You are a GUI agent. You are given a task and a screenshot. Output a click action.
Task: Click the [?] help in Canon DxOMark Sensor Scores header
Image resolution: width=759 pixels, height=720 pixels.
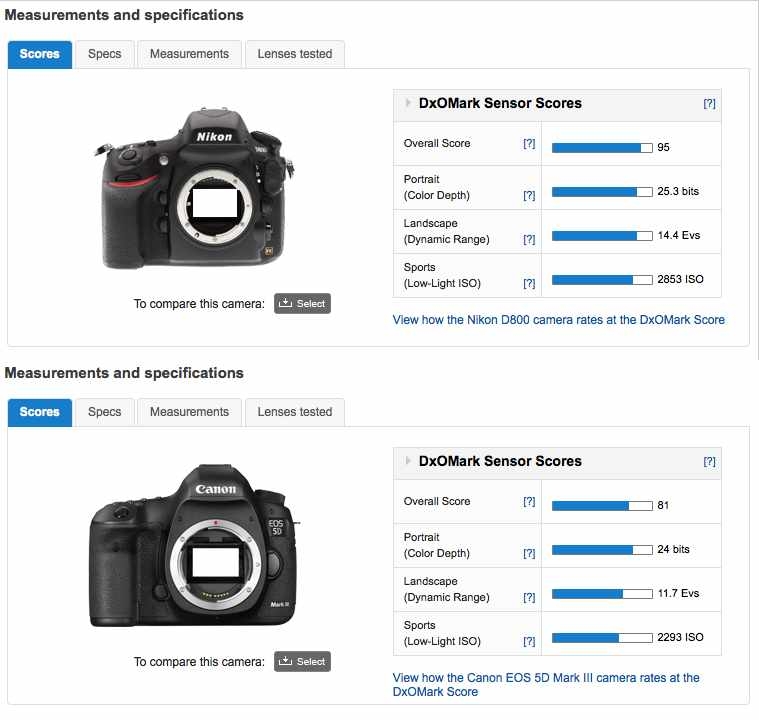(709, 462)
